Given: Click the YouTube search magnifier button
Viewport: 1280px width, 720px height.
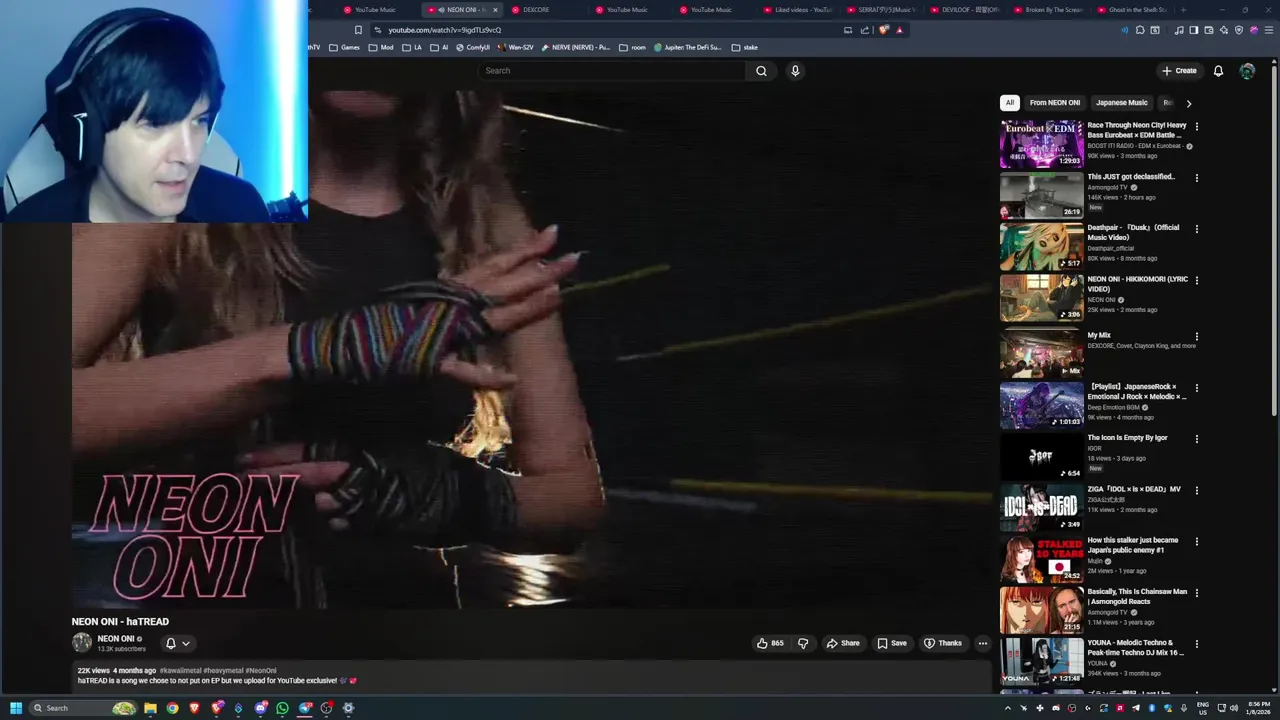Looking at the screenshot, I should (761, 71).
